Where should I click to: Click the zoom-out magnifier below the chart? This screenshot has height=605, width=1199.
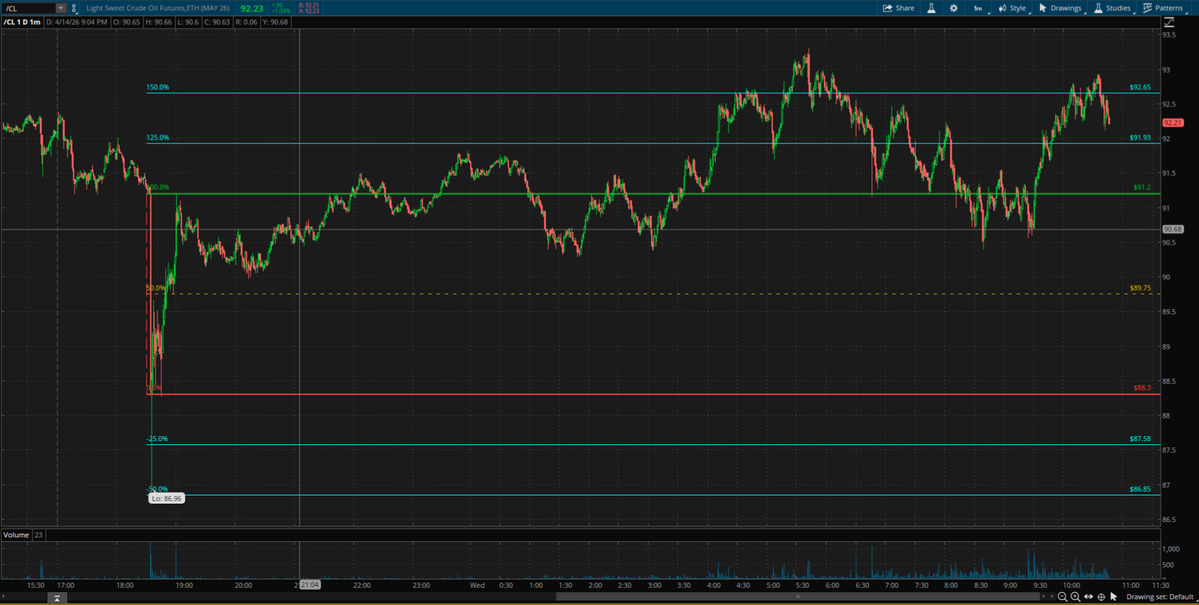[x=1063, y=597]
